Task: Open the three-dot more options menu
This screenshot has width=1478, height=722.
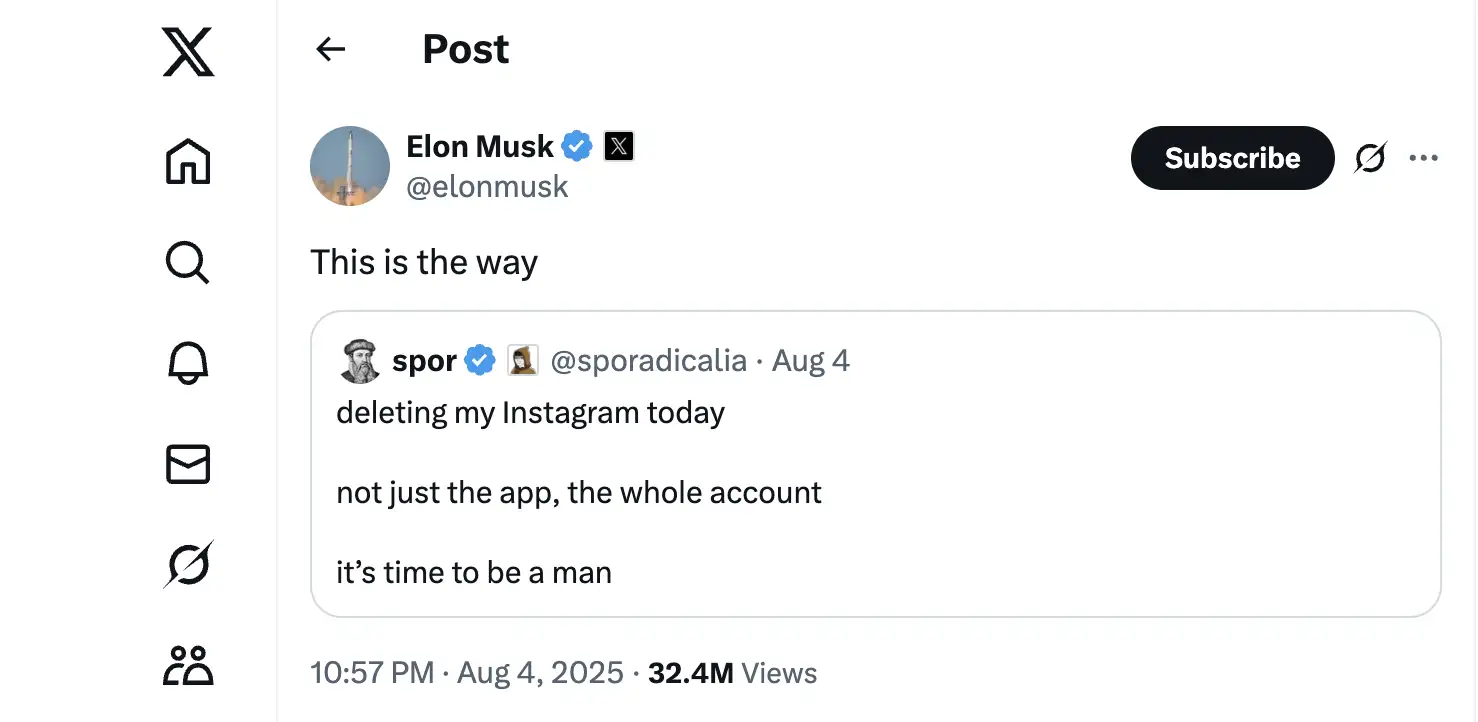Action: (x=1423, y=158)
